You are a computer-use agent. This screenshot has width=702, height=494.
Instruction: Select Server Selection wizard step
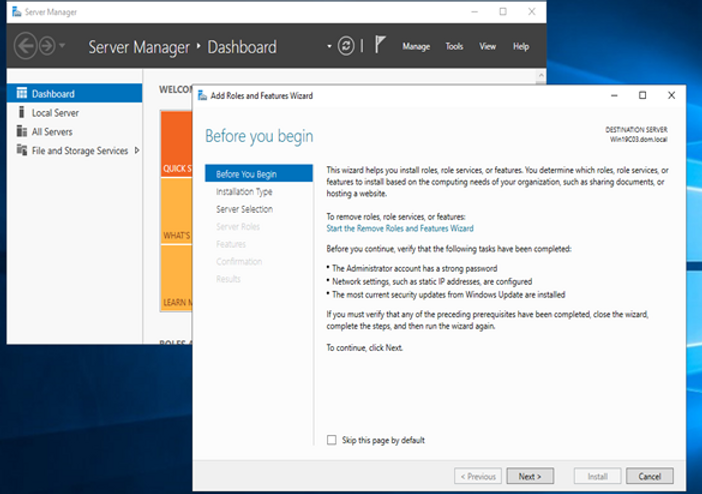point(244,209)
